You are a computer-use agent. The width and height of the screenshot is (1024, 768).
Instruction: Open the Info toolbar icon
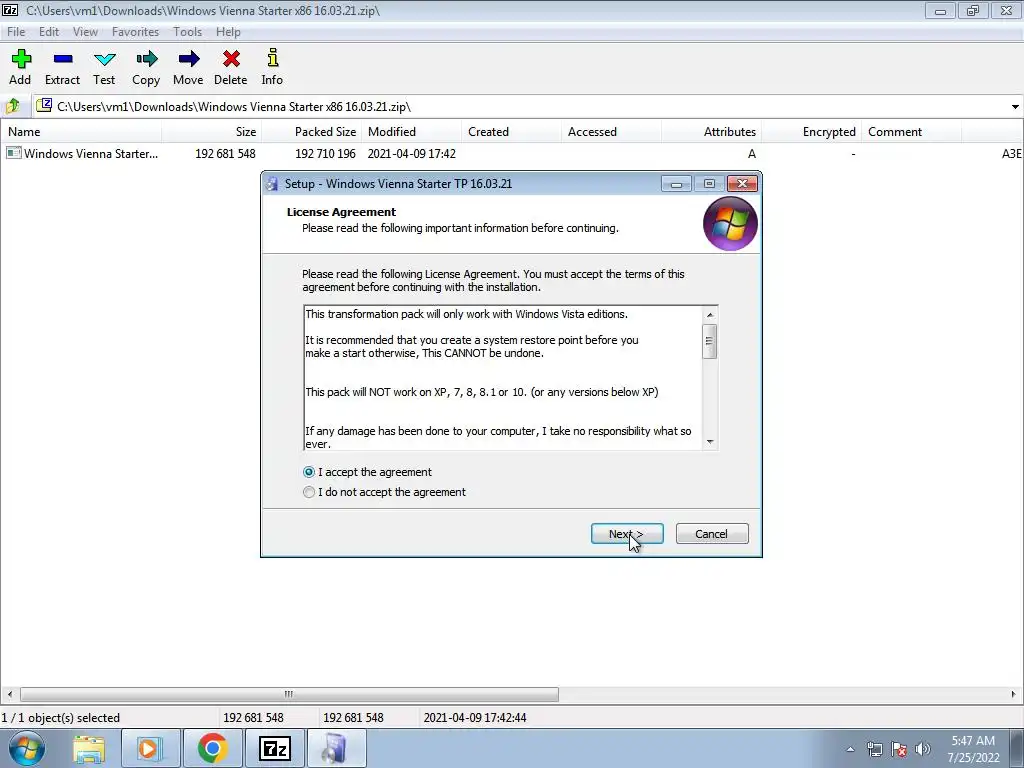click(272, 58)
